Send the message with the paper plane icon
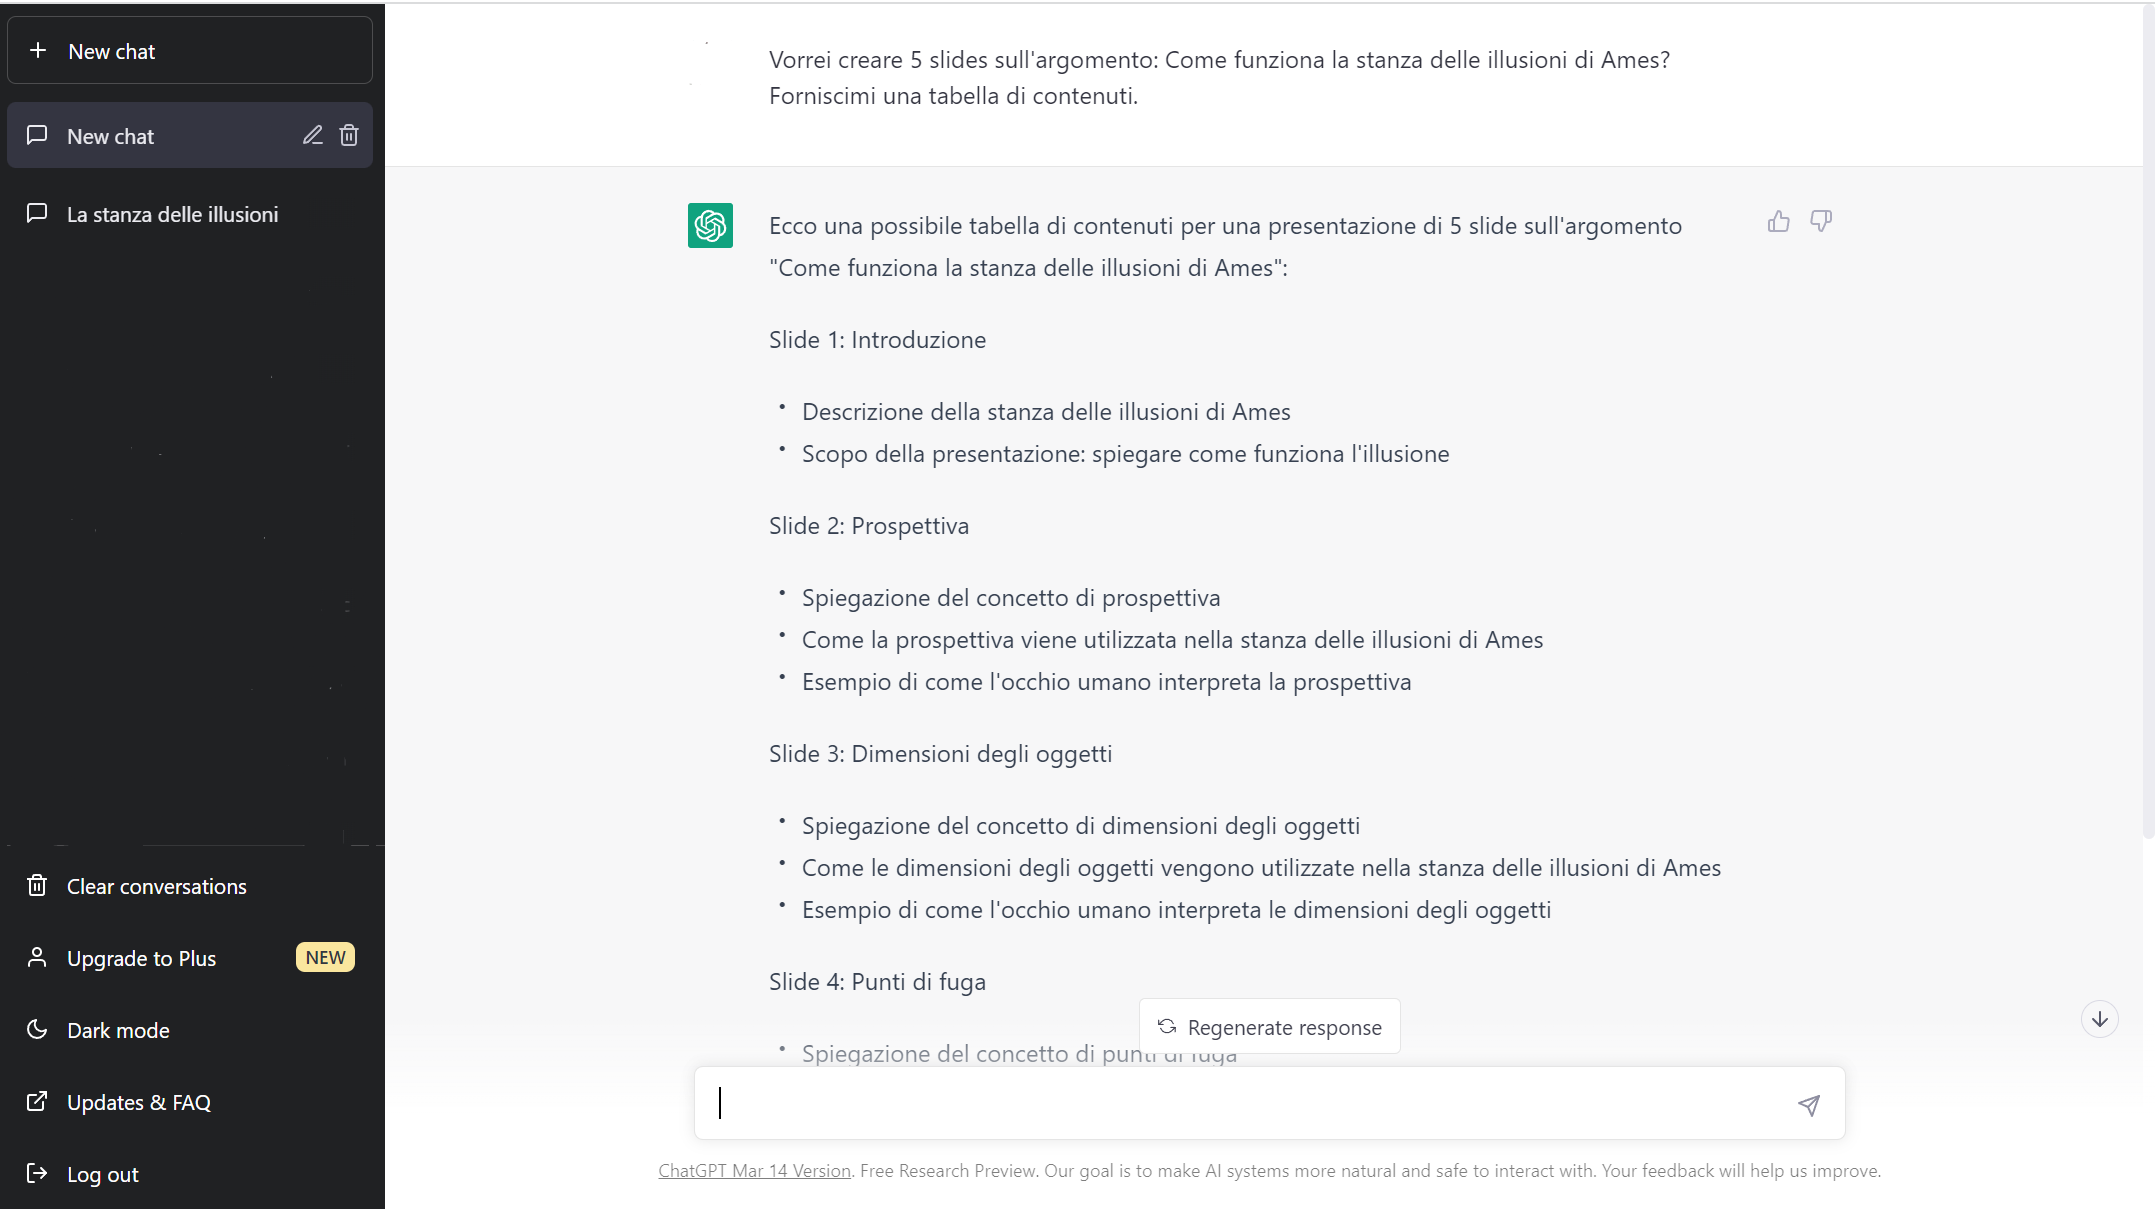Viewport: 2155px width, 1209px height. 1808,1105
